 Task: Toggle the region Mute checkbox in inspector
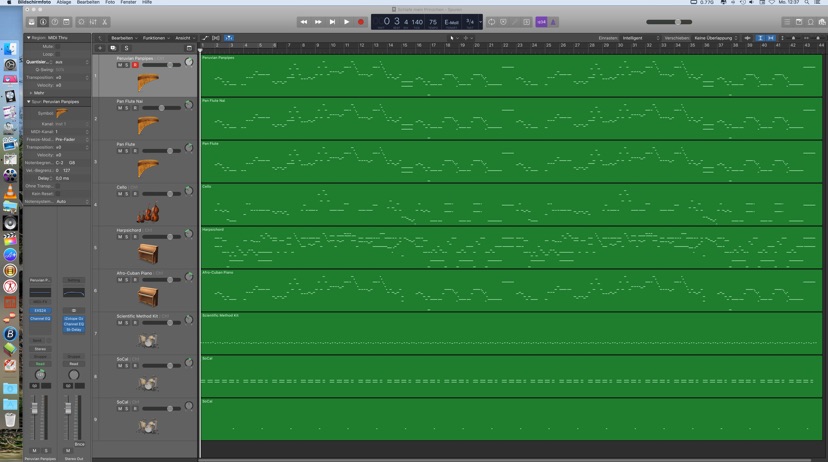tap(58, 46)
